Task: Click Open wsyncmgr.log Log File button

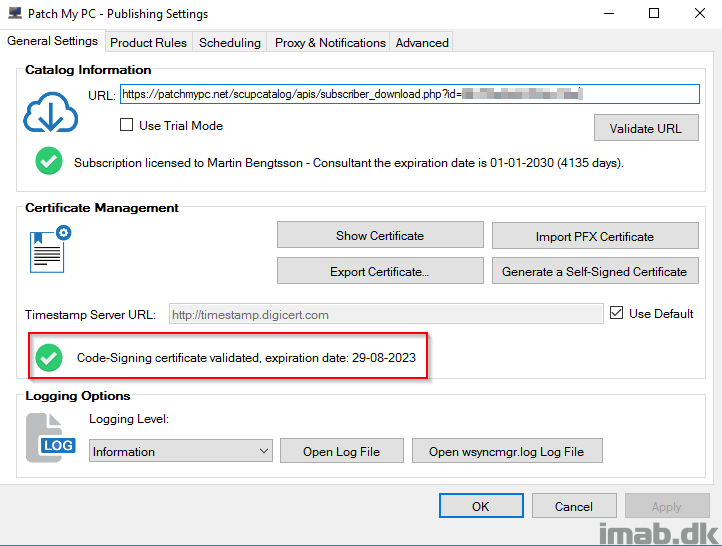Action: 507,451
